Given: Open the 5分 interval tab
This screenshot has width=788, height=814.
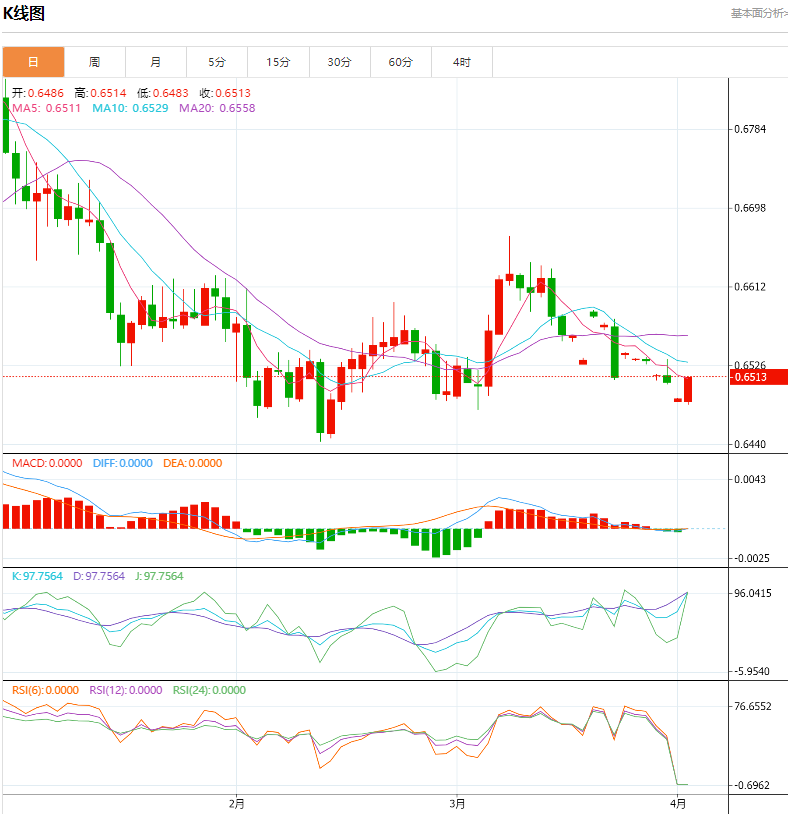Looking at the screenshot, I should click(x=217, y=62).
